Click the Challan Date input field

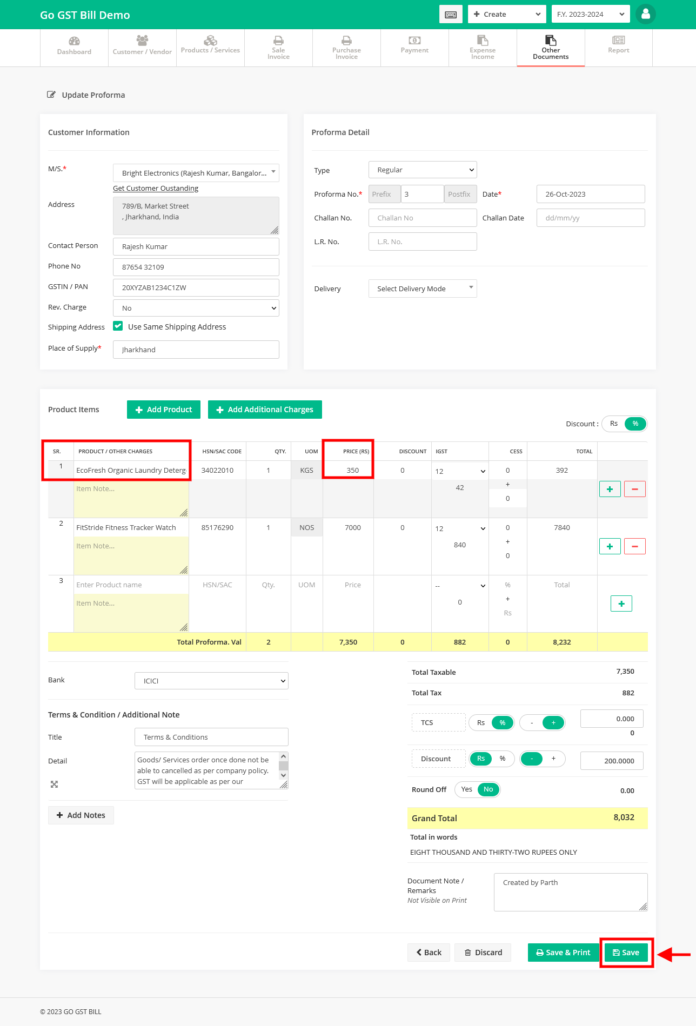coord(590,217)
